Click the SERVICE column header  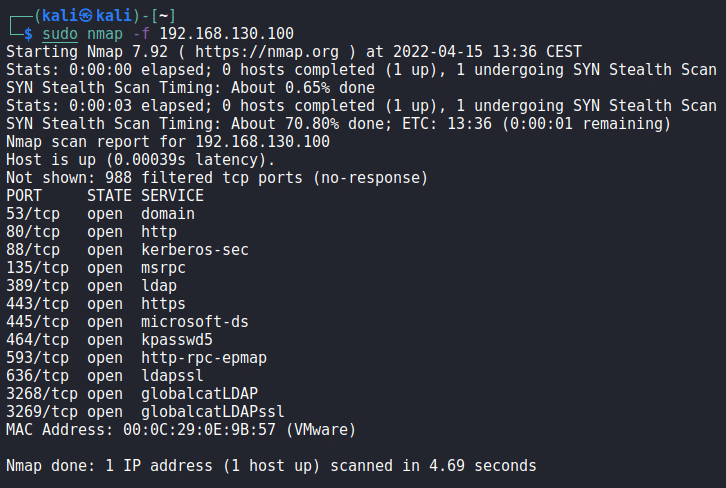[x=172, y=196]
